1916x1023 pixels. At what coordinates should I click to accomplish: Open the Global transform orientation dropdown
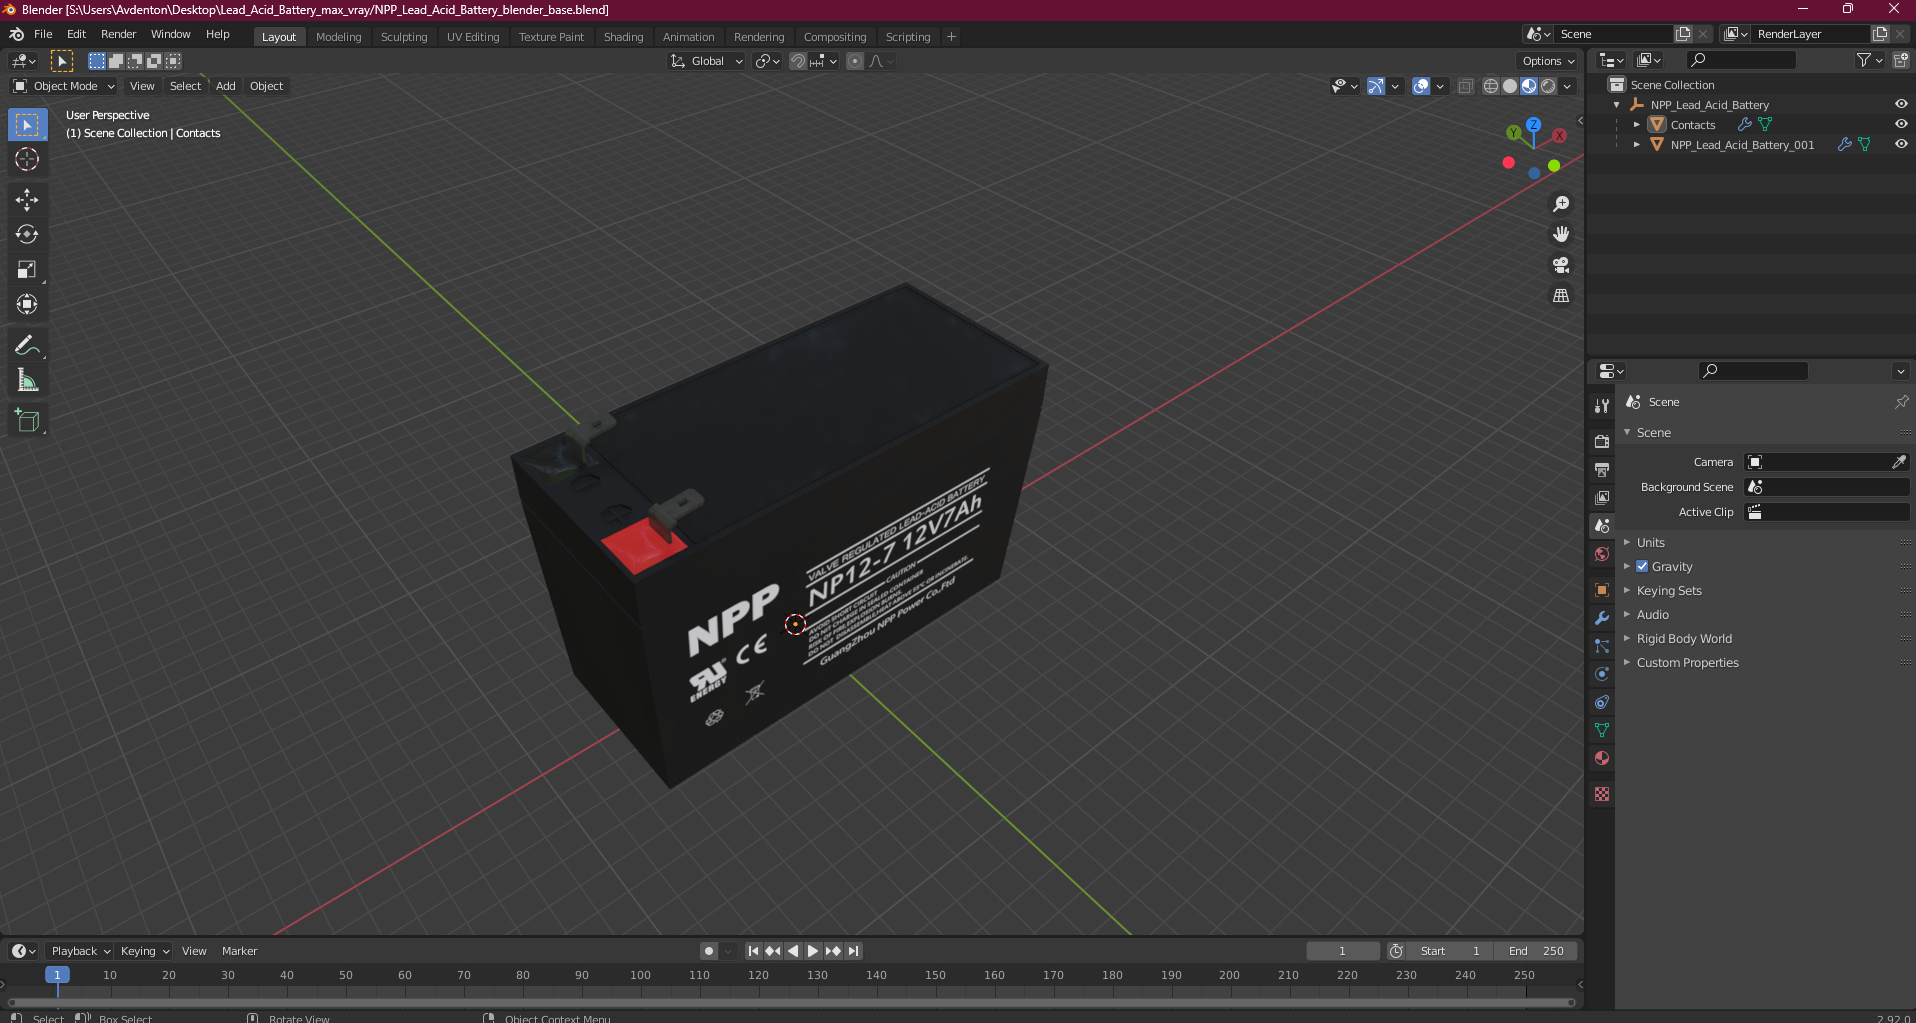[707, 61]
